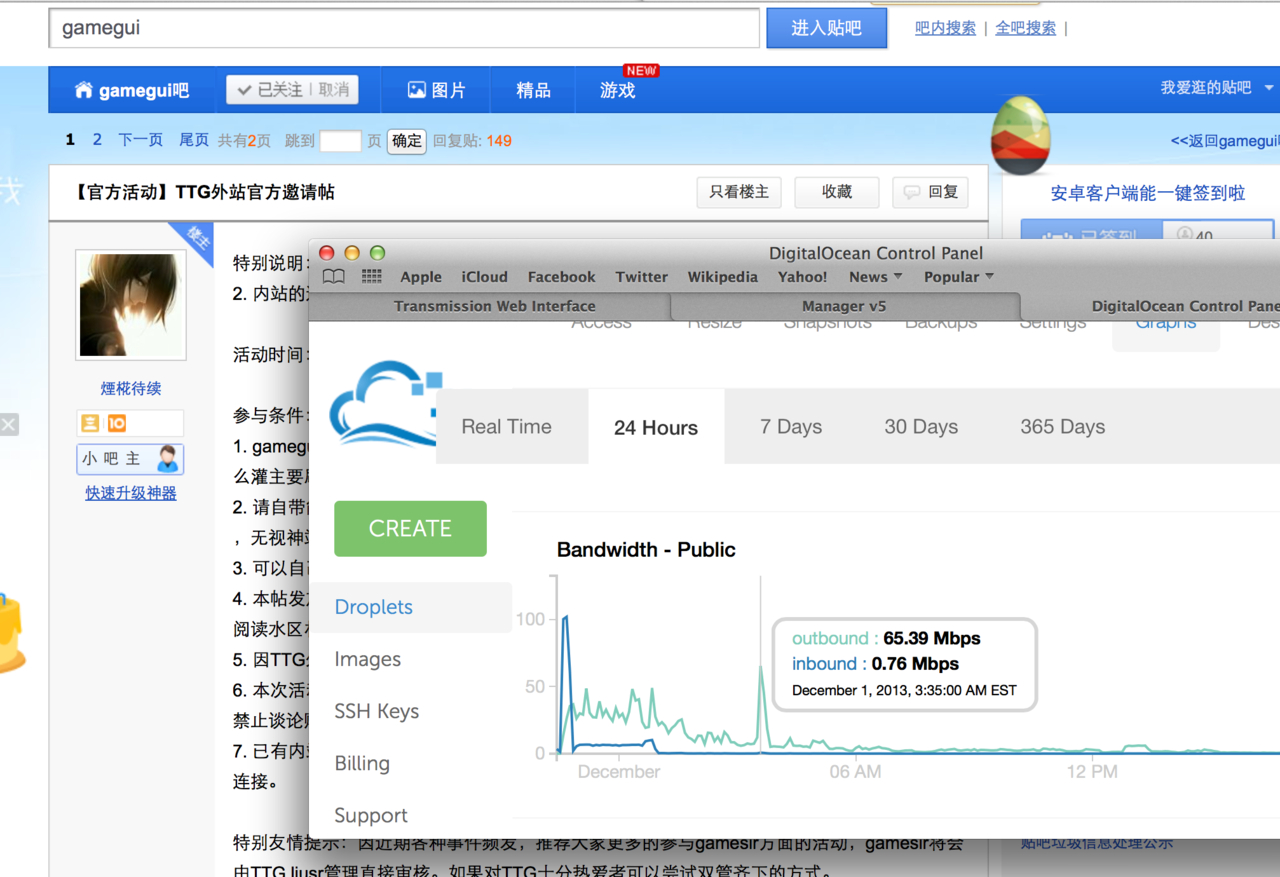Viewport: 1280px width, 877px height.
Task: Click the 已关注 | 取消 follow button
Action: 292,90
